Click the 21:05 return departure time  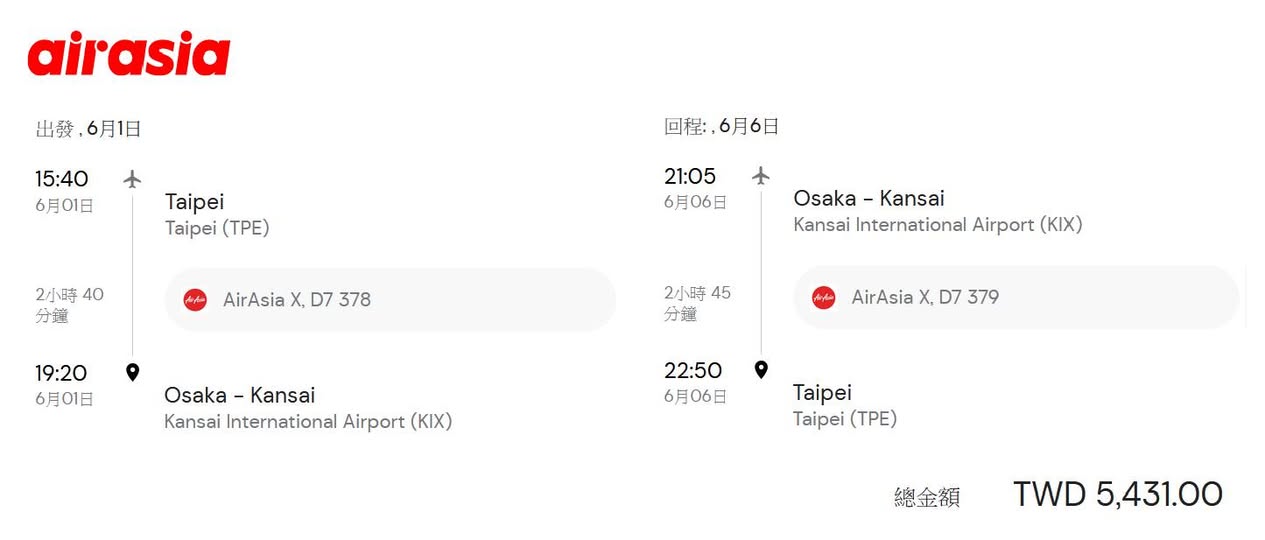pos(690,176)
